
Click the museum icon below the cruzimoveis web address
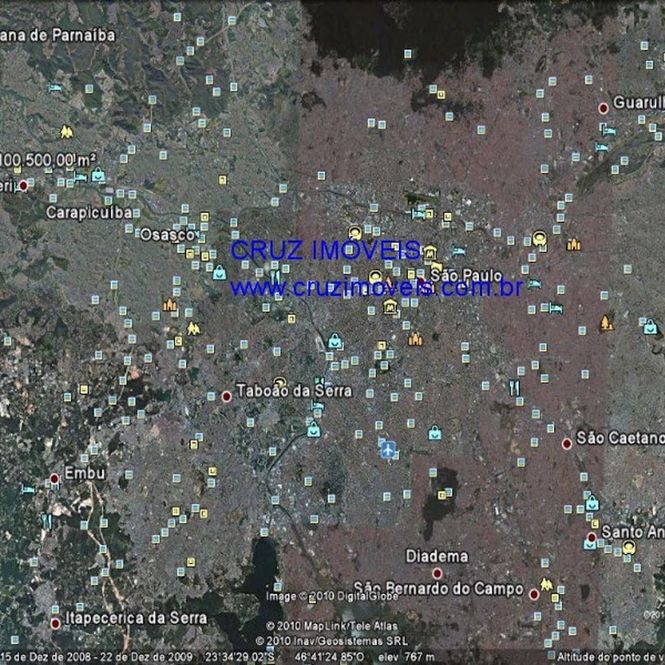(390, 306)
